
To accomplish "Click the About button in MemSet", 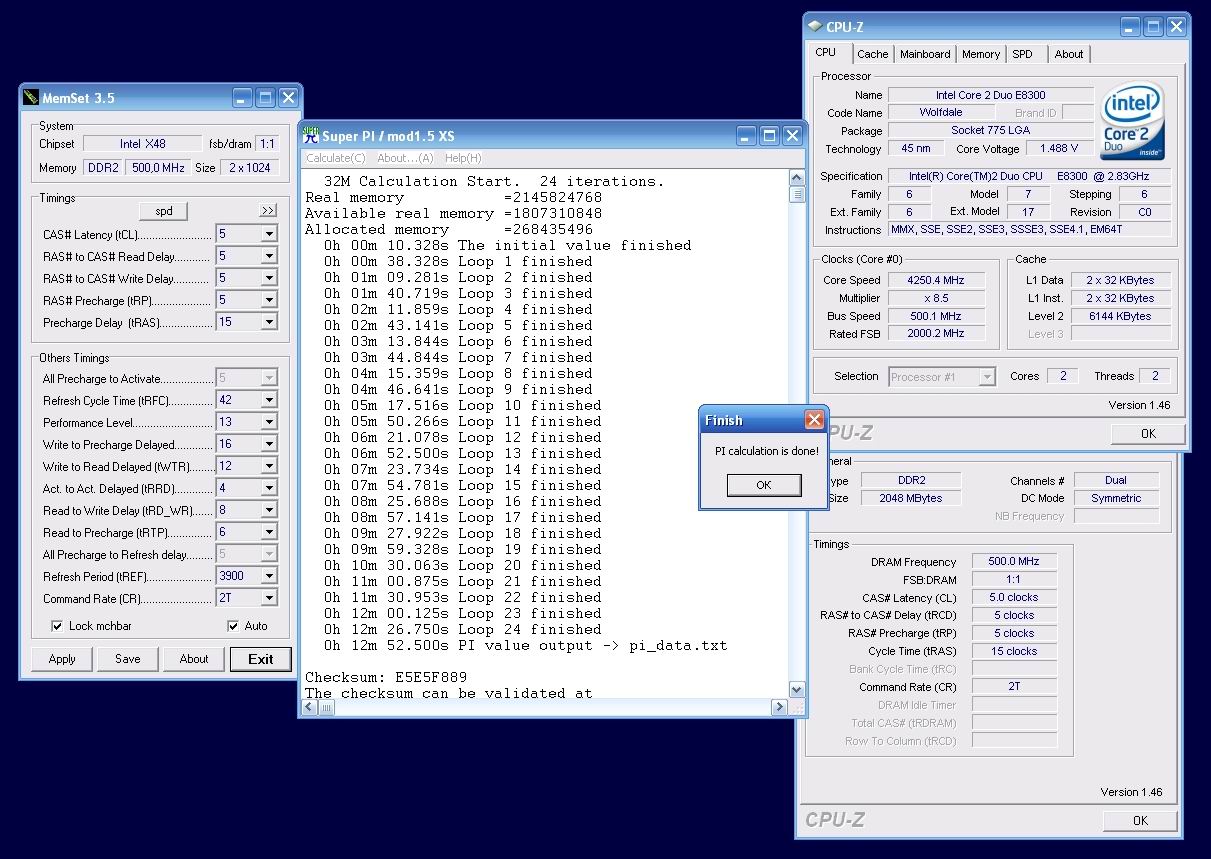I will (x=194, y=659).
